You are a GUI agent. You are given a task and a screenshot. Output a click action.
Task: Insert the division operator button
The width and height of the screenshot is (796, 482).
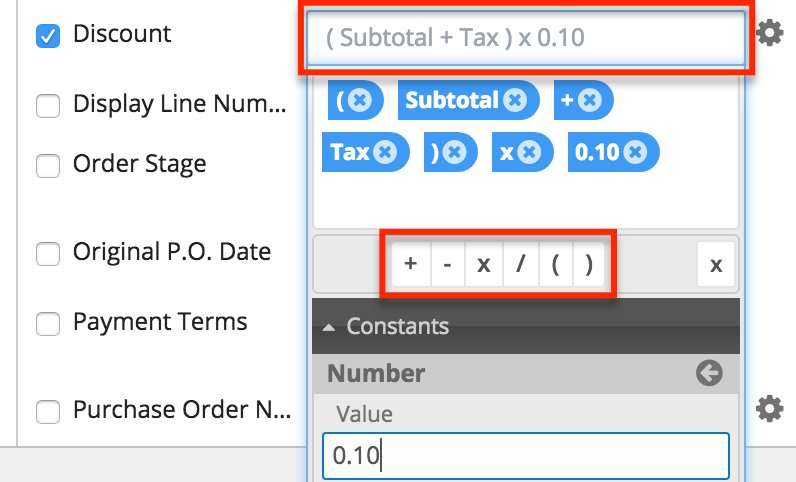(x=519, y=265)
